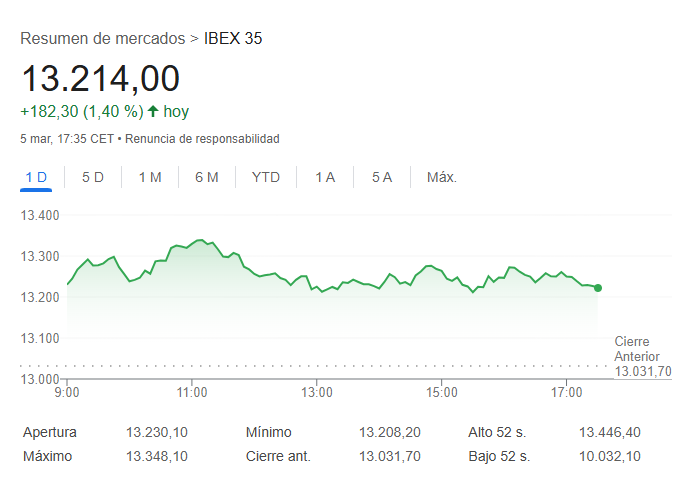Show the 6 M chart view
The height and width of the screenshot is (478, 690).
click(x=207, y=177)
